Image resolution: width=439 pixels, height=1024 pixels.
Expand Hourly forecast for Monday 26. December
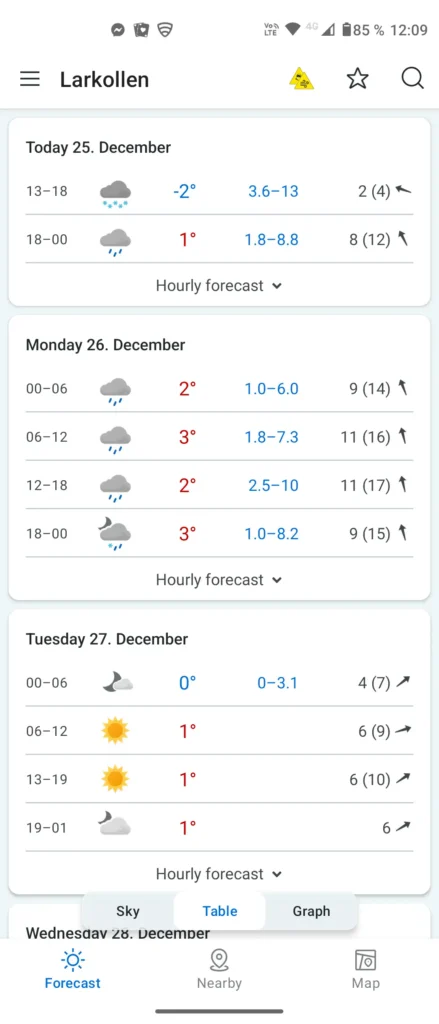click(x=219, y=580)
